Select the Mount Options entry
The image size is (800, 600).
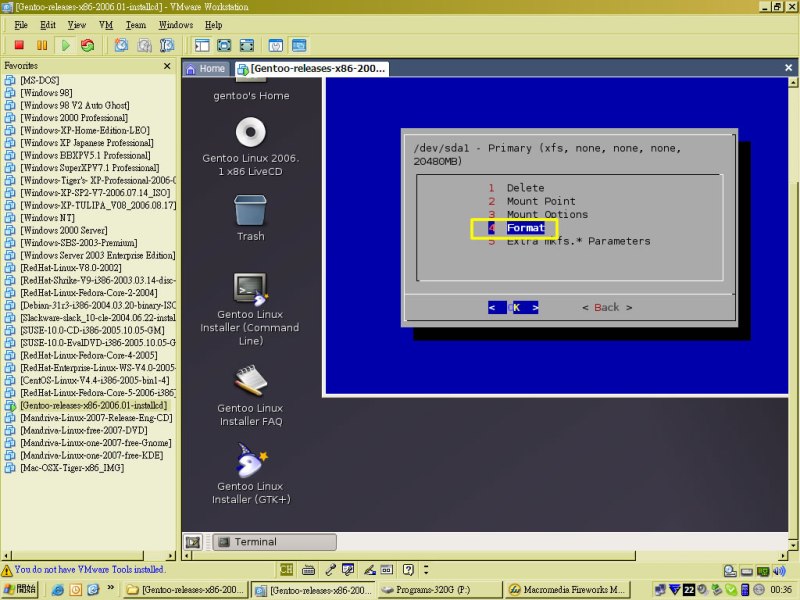pyautogui.click(x=538, y=214)
